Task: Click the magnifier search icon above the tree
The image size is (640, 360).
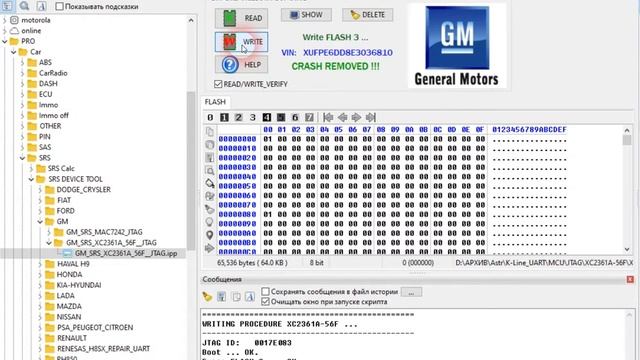Action: (24, 6)
